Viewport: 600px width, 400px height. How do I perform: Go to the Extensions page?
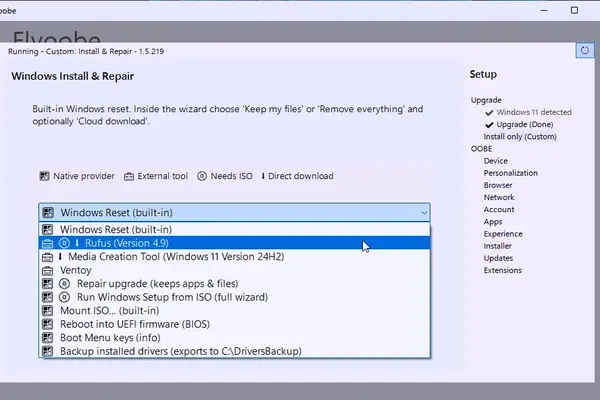502,270
